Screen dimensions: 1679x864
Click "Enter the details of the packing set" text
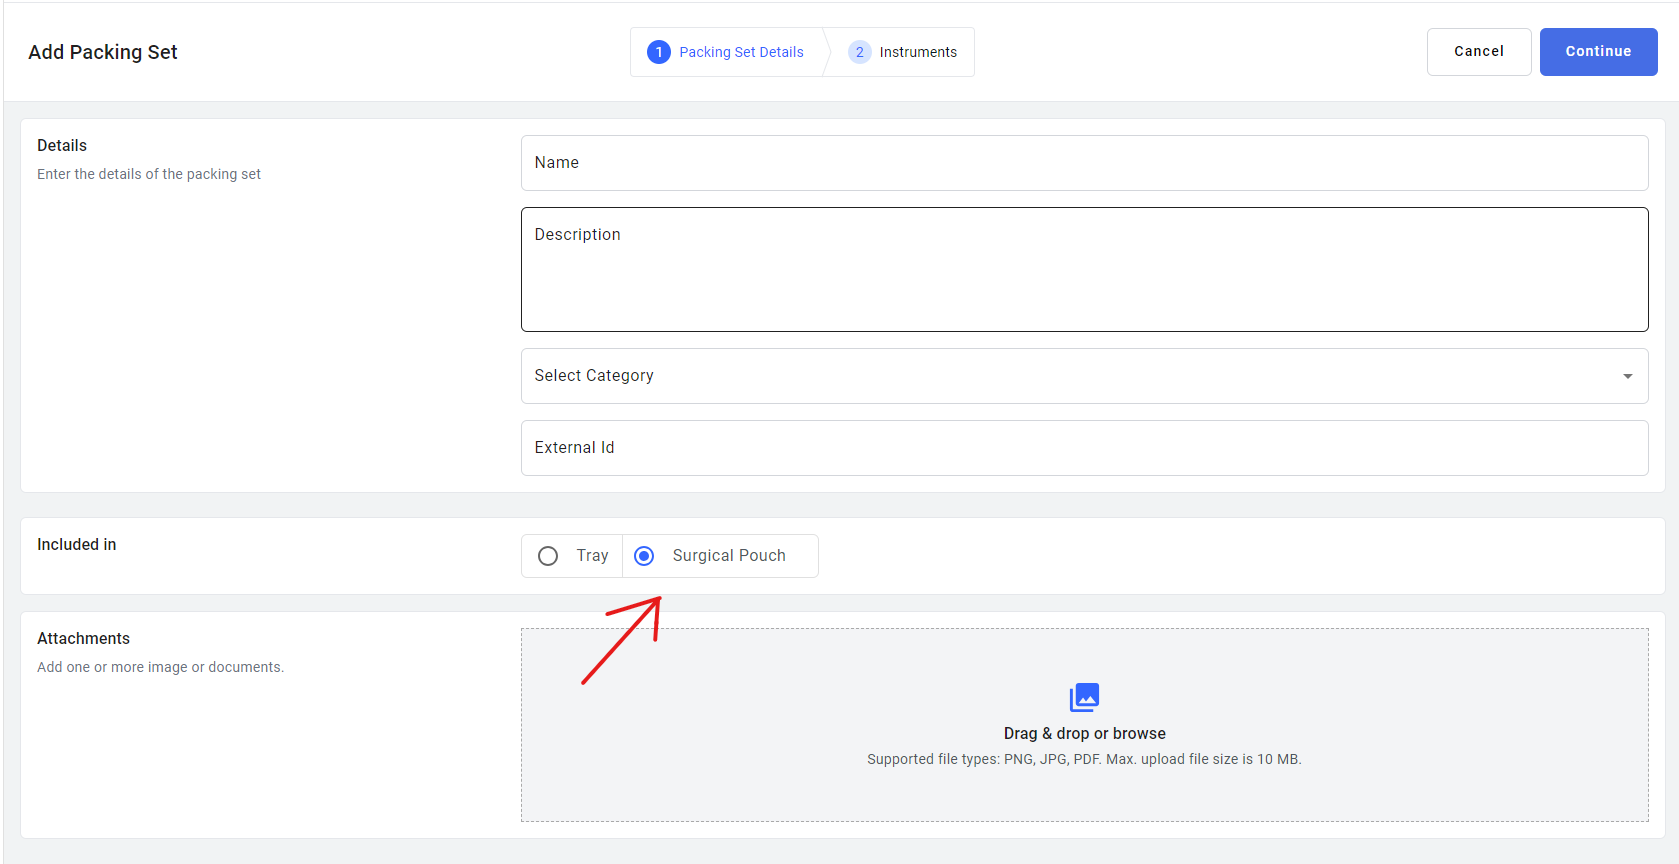tap(149, 174)
